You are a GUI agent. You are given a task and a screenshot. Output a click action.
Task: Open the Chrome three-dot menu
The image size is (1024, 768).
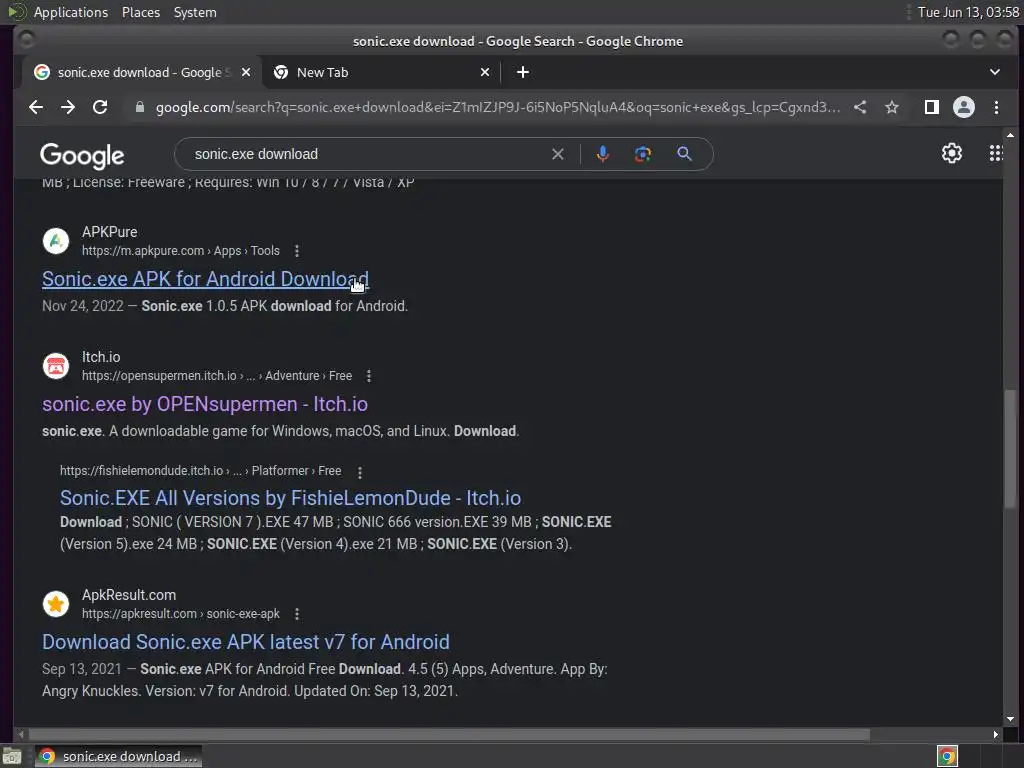point(996,107)
